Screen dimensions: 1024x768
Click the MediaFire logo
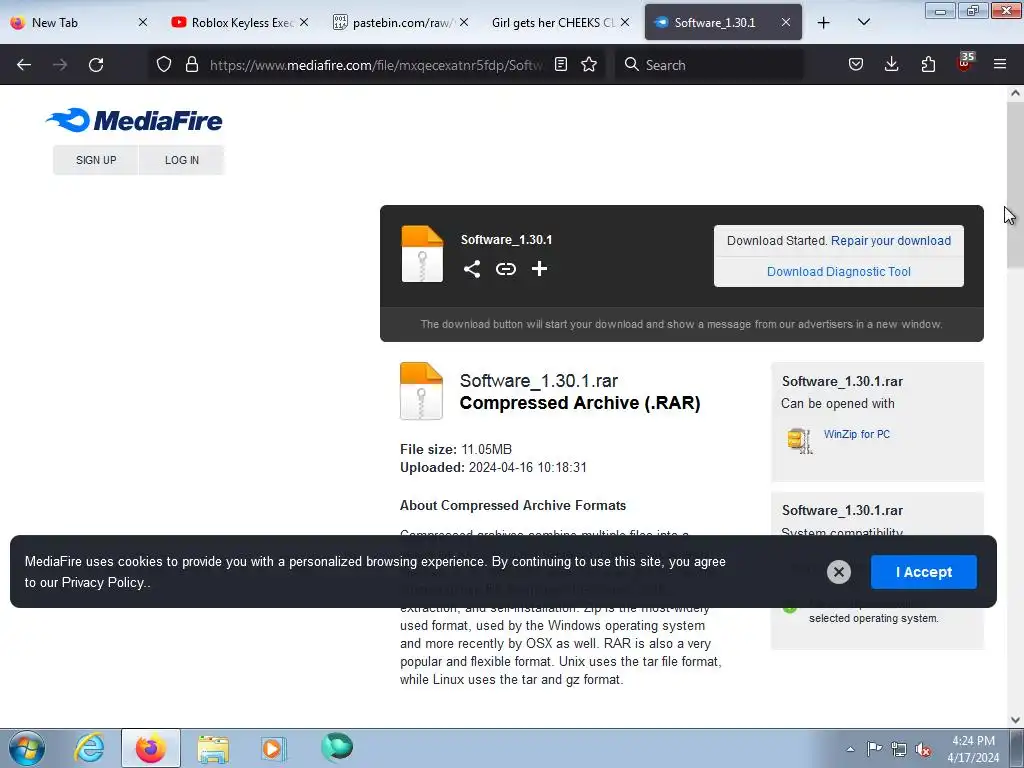(x=135, y=120)
